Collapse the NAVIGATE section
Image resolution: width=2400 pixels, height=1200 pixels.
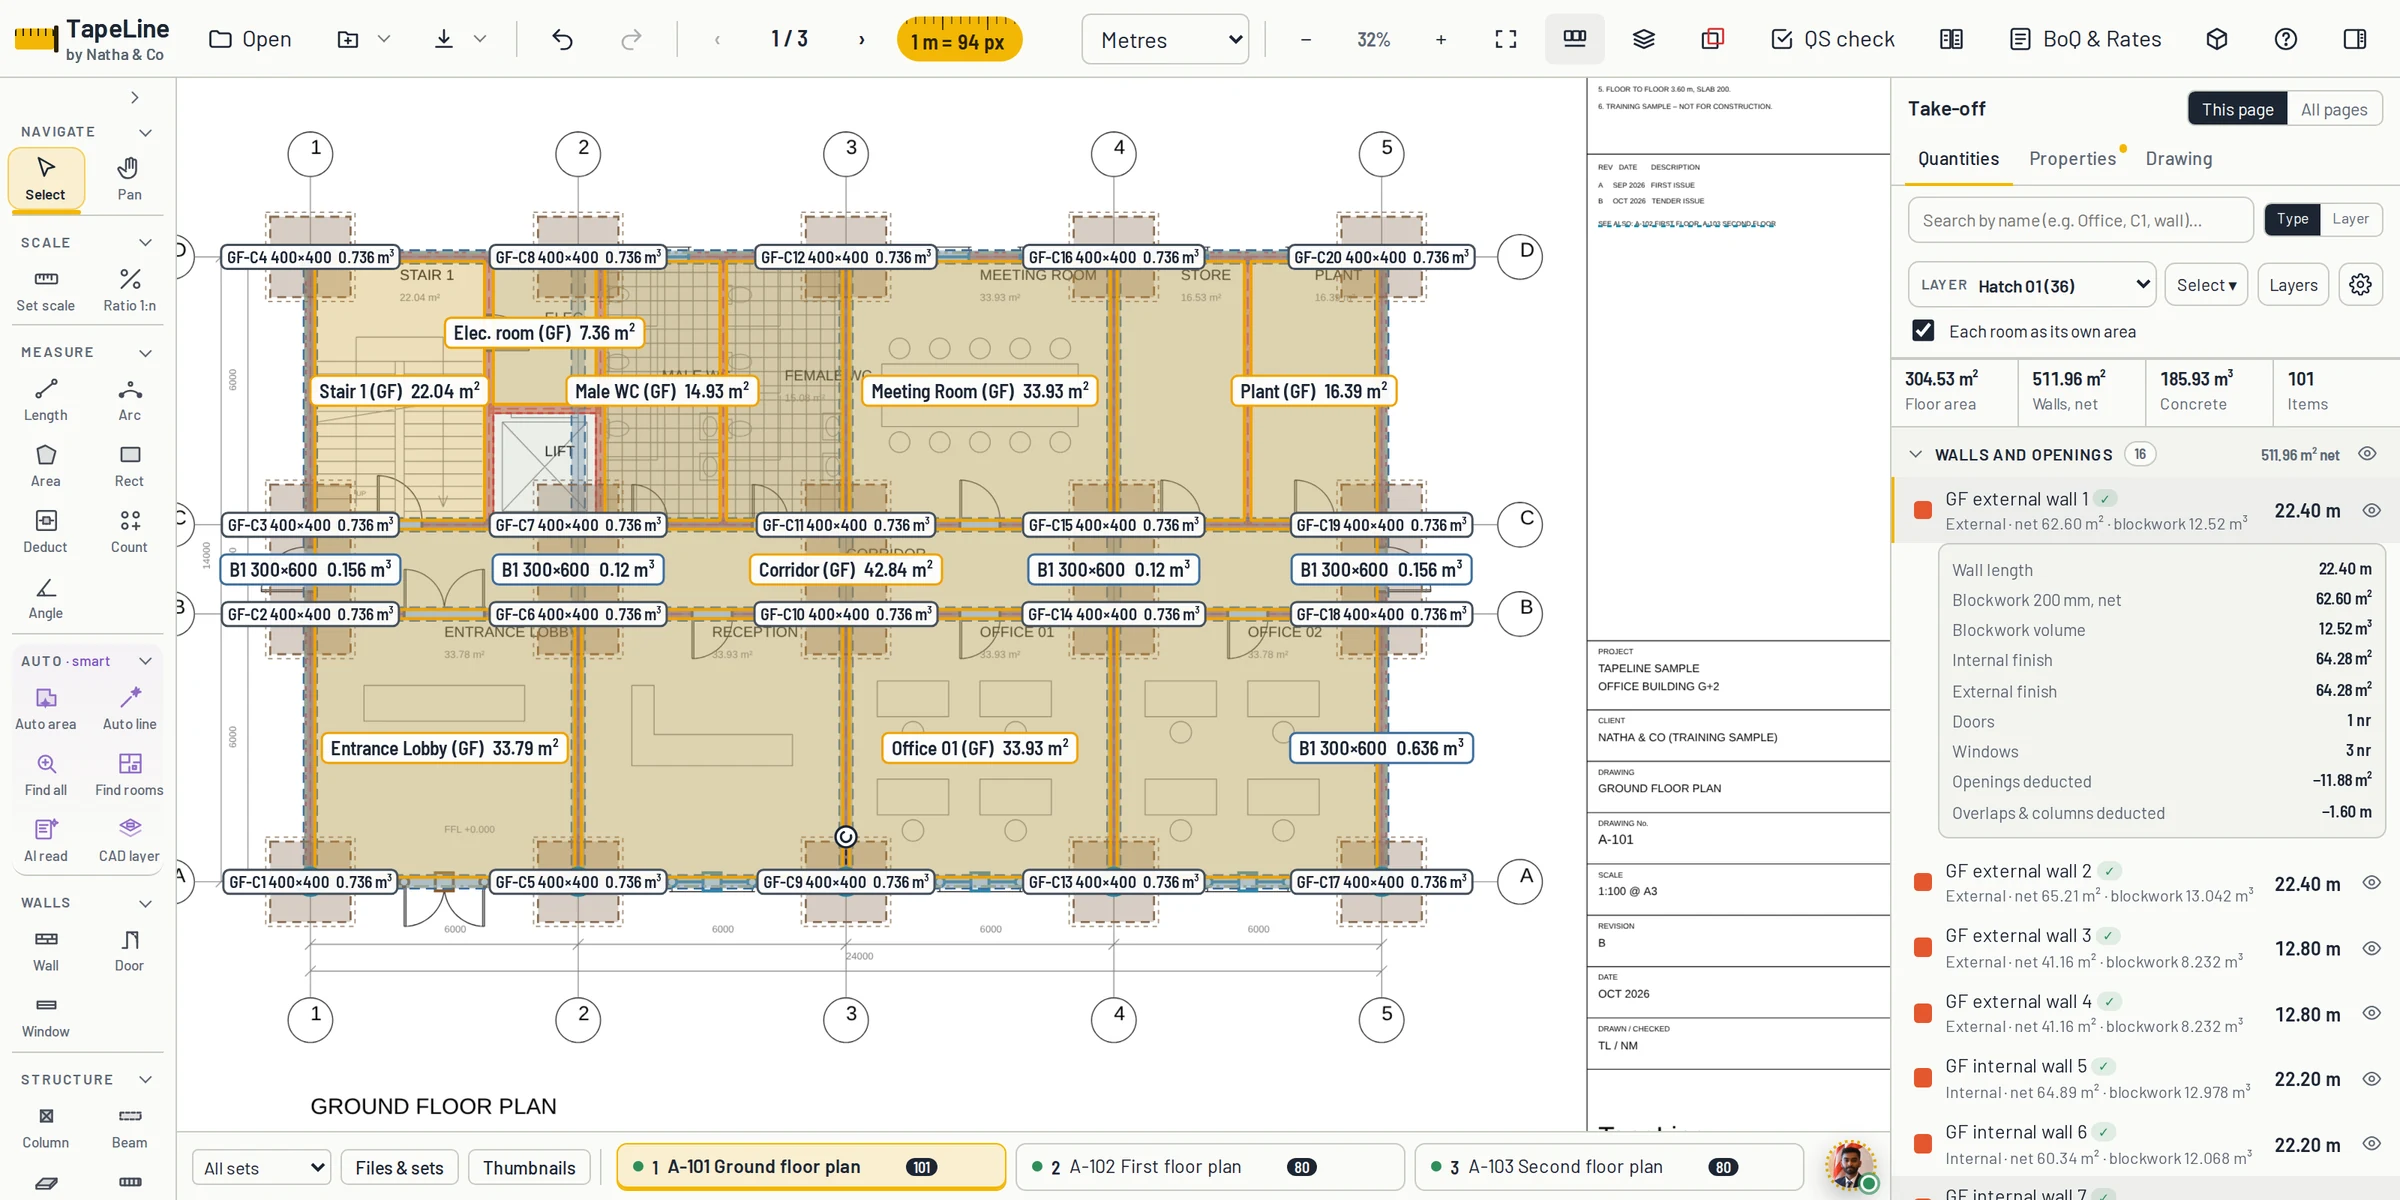click(146, 132)
